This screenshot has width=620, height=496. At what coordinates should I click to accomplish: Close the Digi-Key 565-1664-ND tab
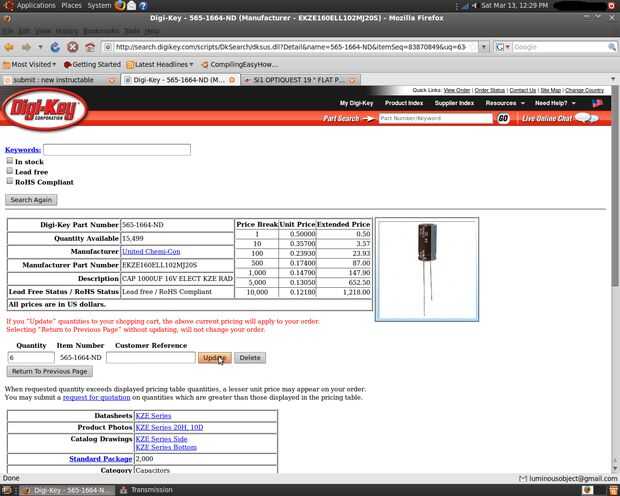pyautogui.click(x=232, y=80)
